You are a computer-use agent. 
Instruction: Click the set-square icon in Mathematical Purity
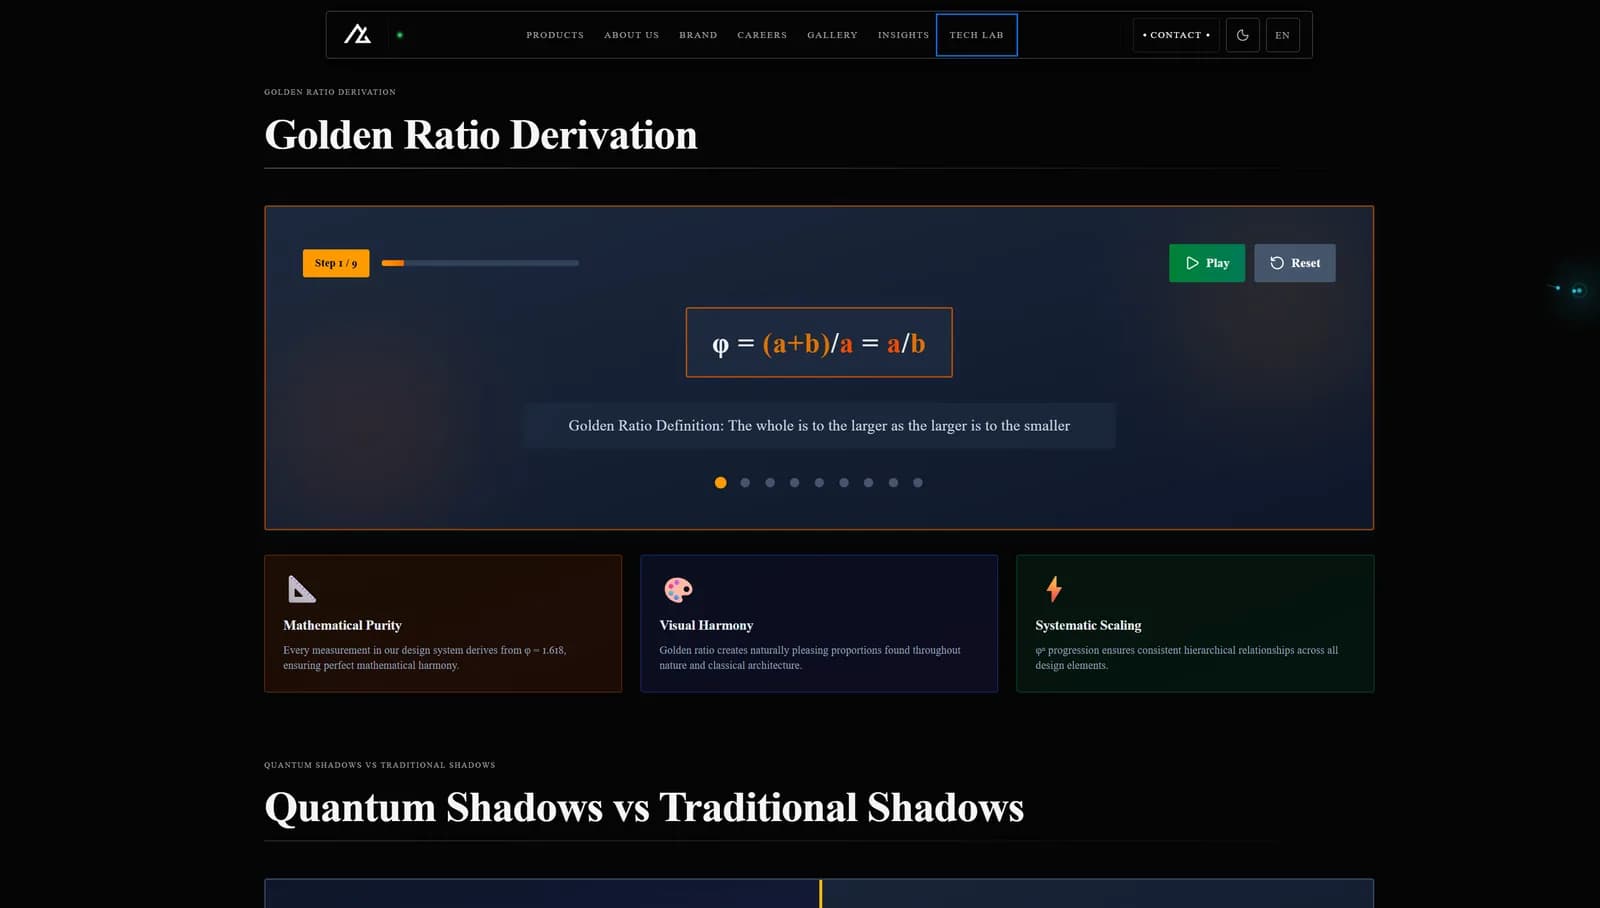[x=302, y=589]
